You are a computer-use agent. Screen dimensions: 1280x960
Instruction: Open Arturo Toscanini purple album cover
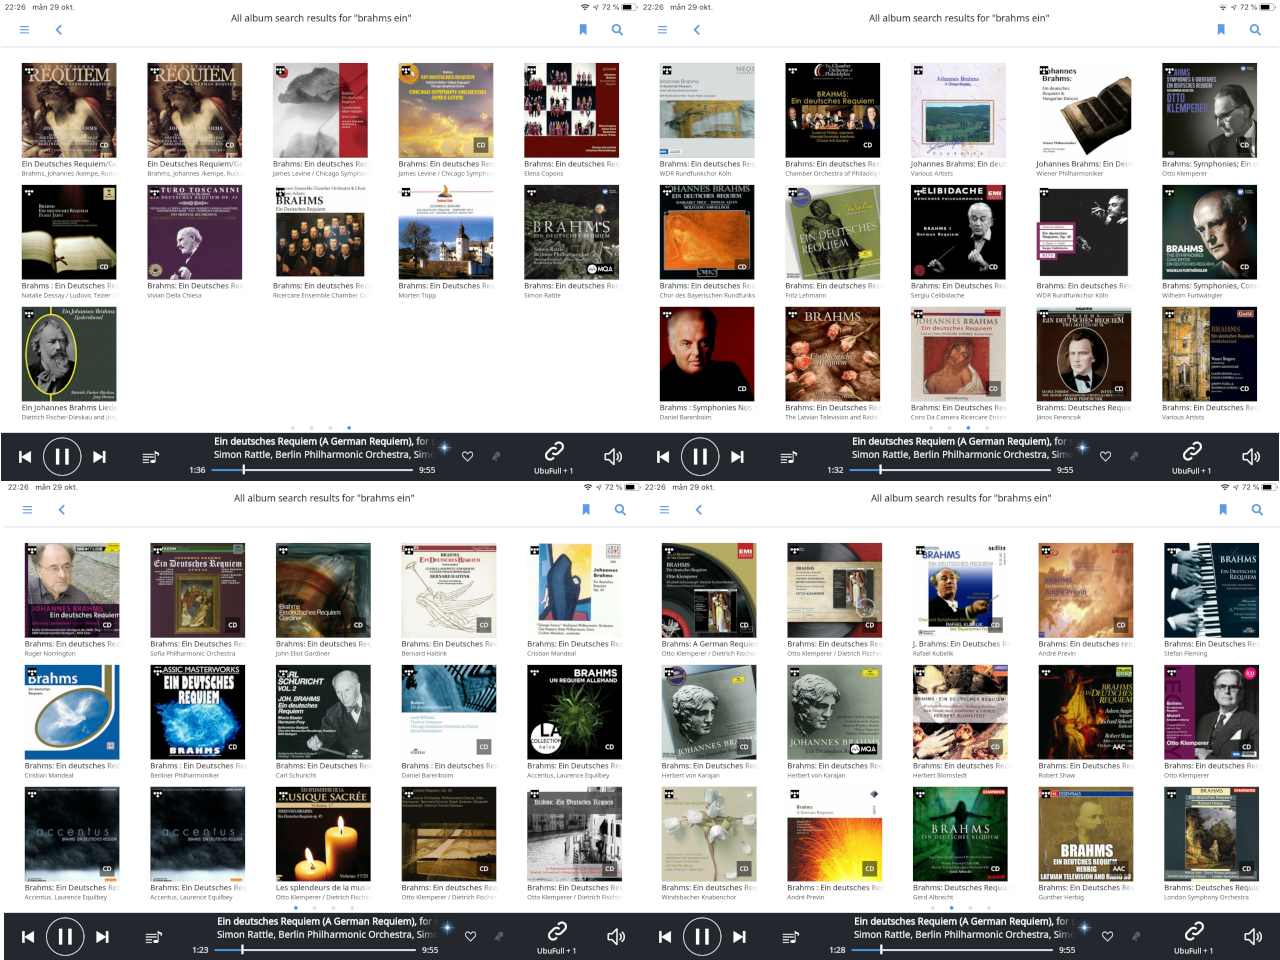pyautogui.click(x=195, y=232)
